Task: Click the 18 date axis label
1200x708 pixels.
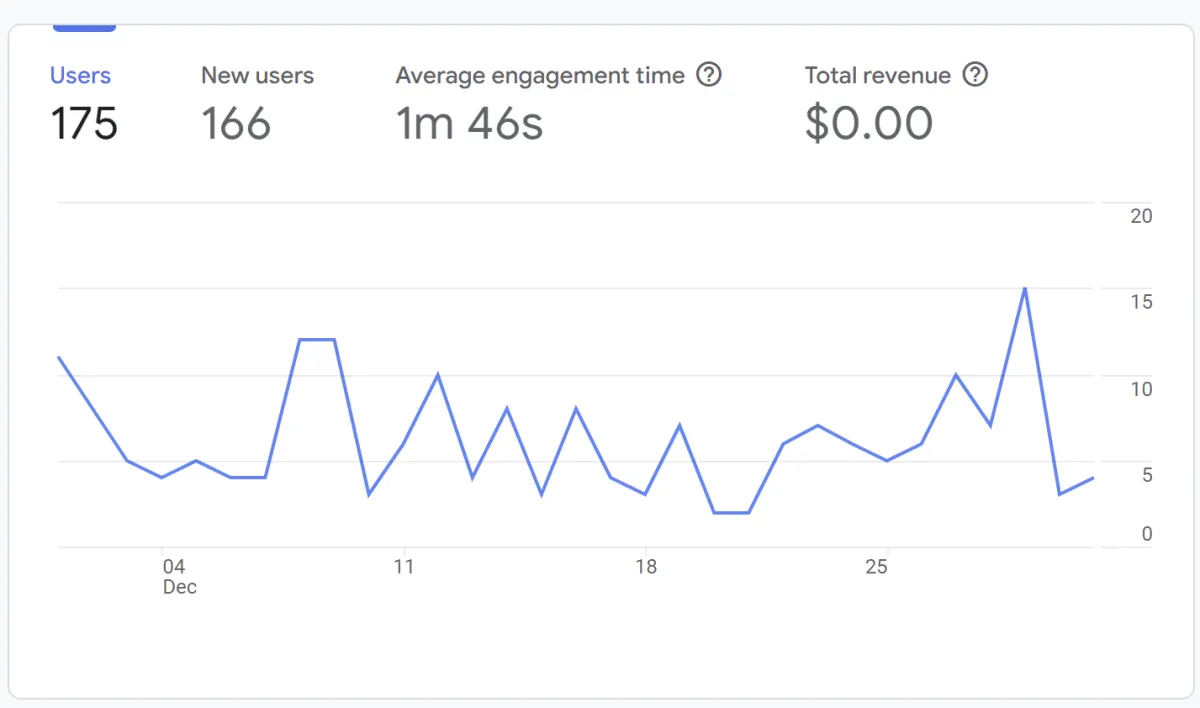Action: click(x=646, y=567)
